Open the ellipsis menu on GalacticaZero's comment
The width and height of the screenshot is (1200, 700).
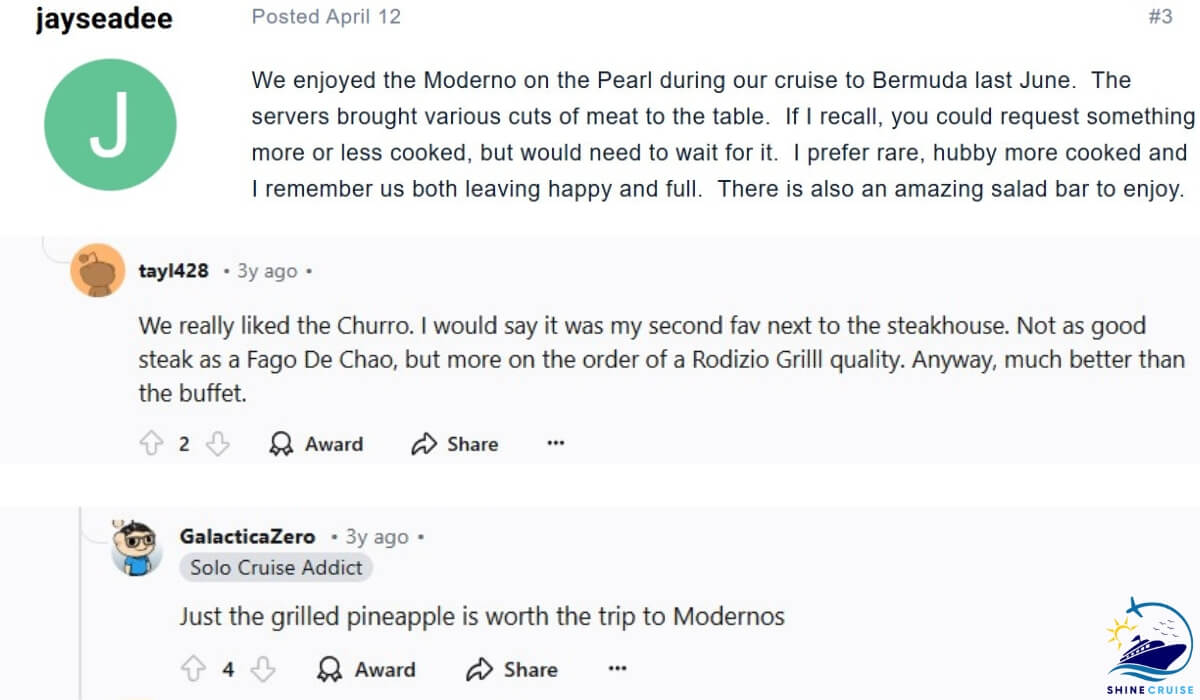[618, 668]
